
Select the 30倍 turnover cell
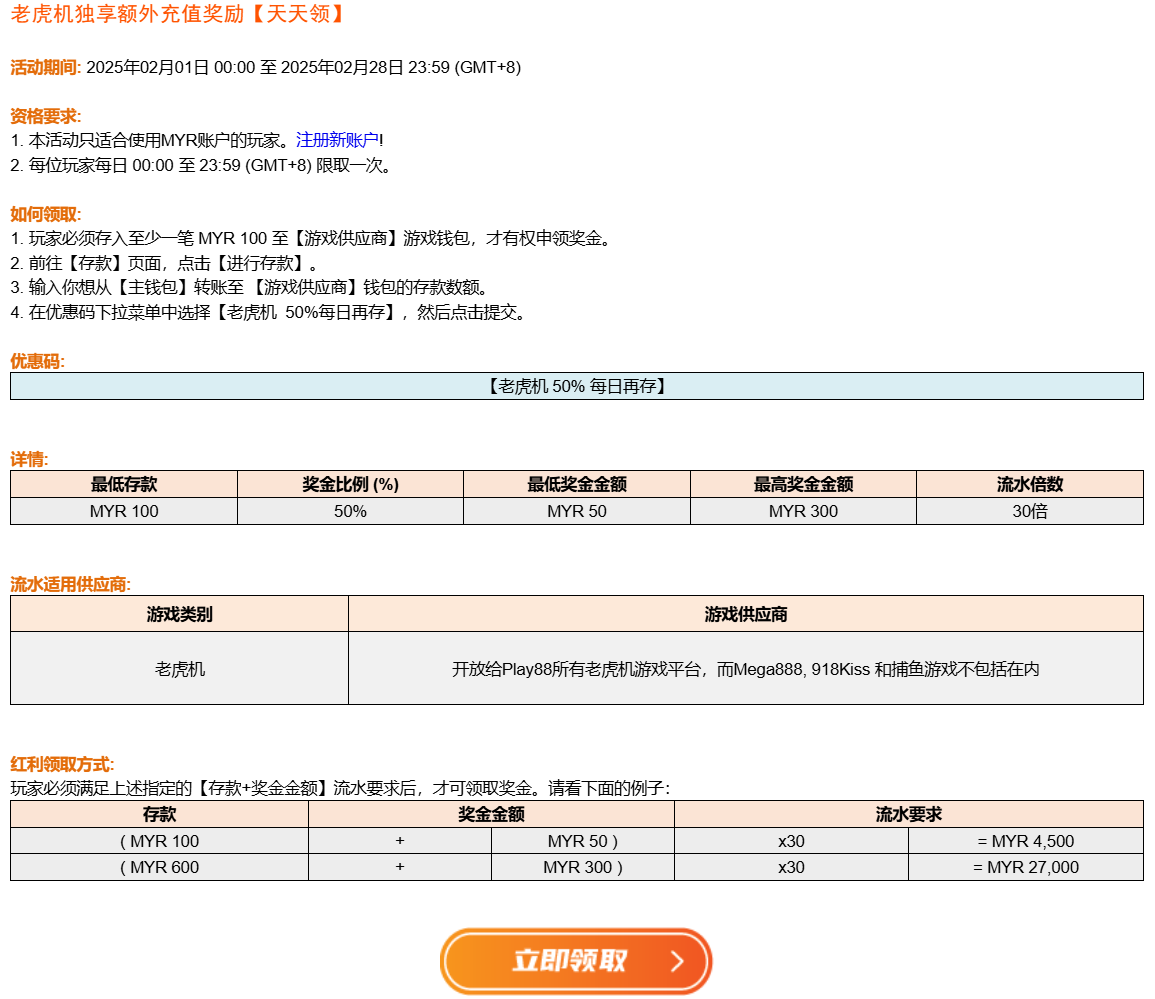[1029, 511]
